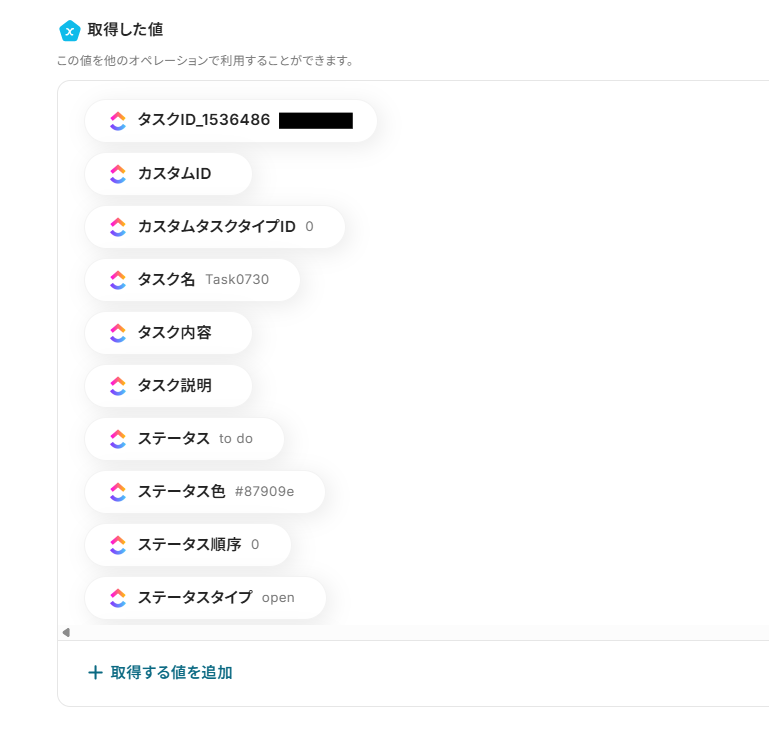
Task: Click ClickUp icon on カスタムタスクタイプID chip
Action: [x=118, y=227]
